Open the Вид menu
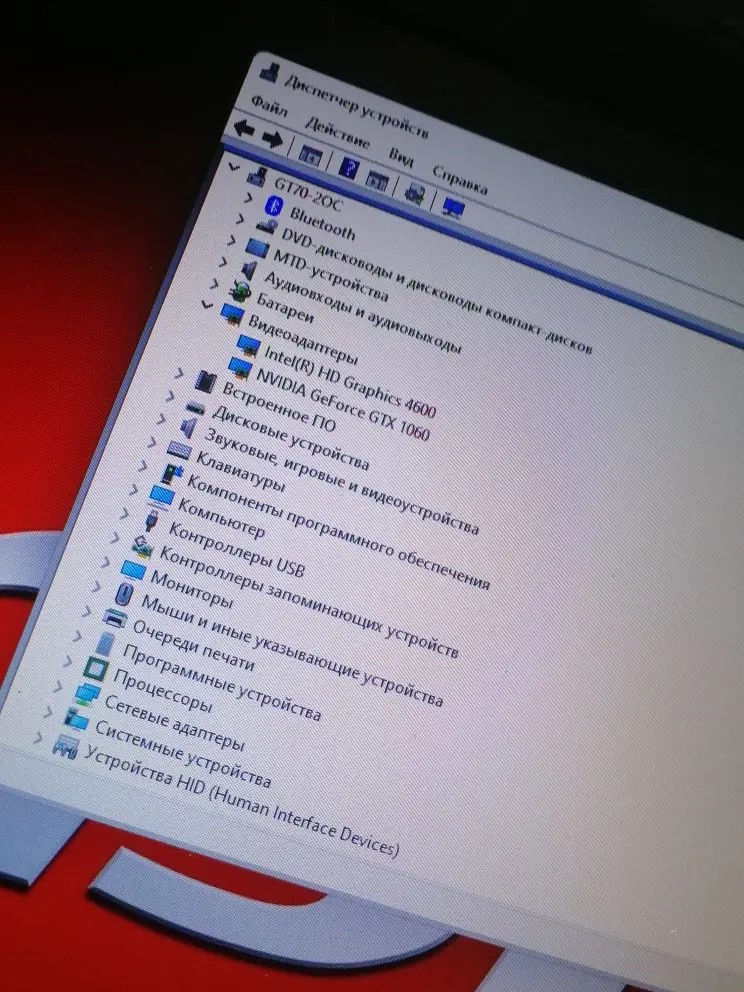The width and height of the screenshot is (744, 992). click(401, 156)
